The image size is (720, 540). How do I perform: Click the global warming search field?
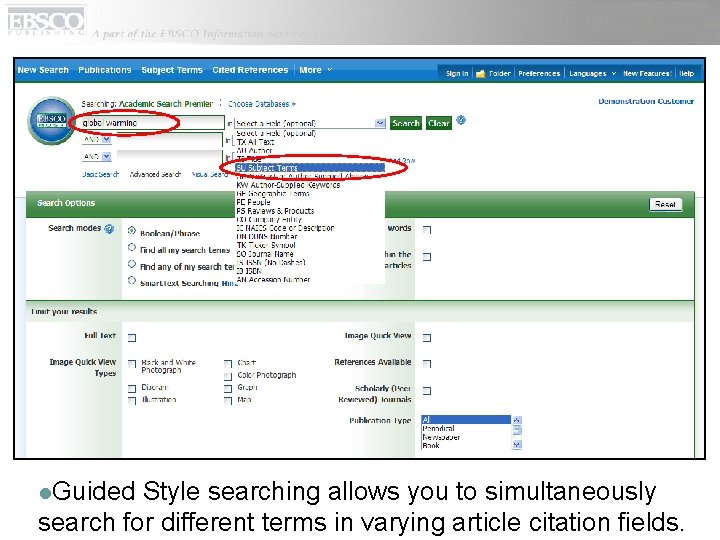click(152, 123)
